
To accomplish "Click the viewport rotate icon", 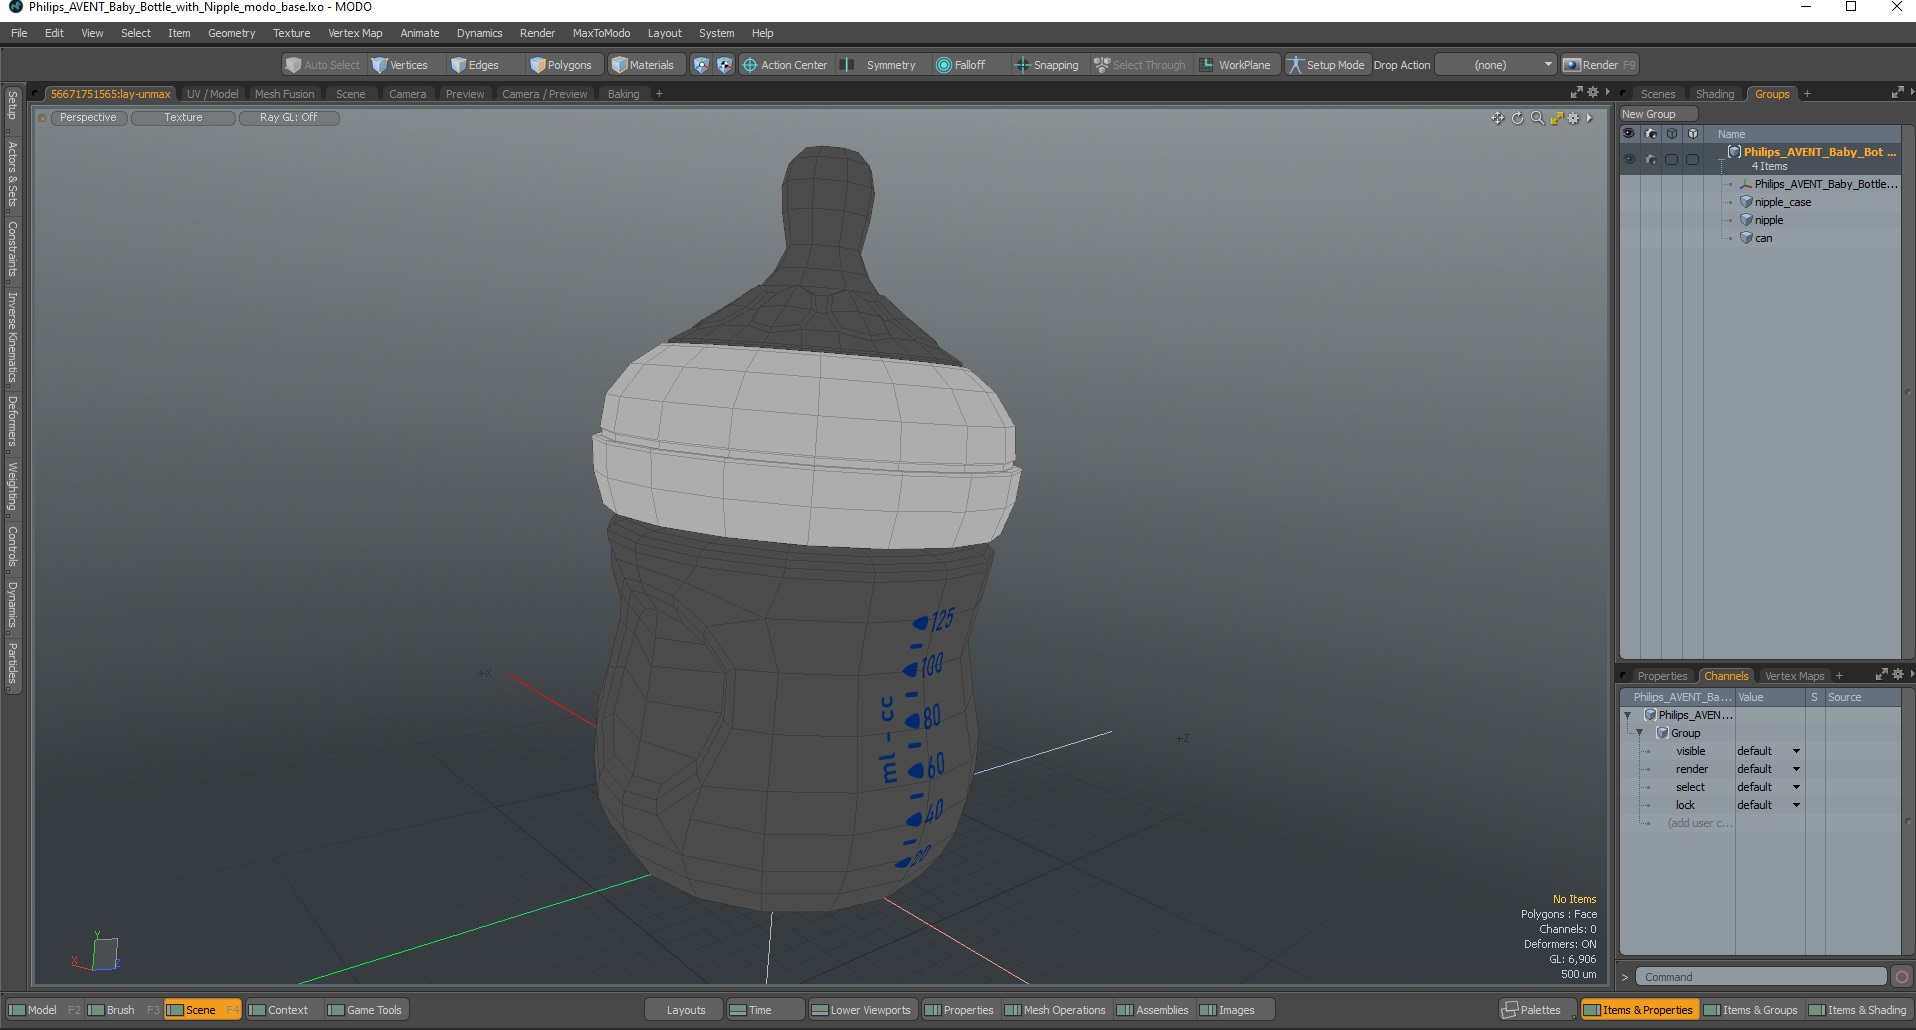I will 1517,118.
